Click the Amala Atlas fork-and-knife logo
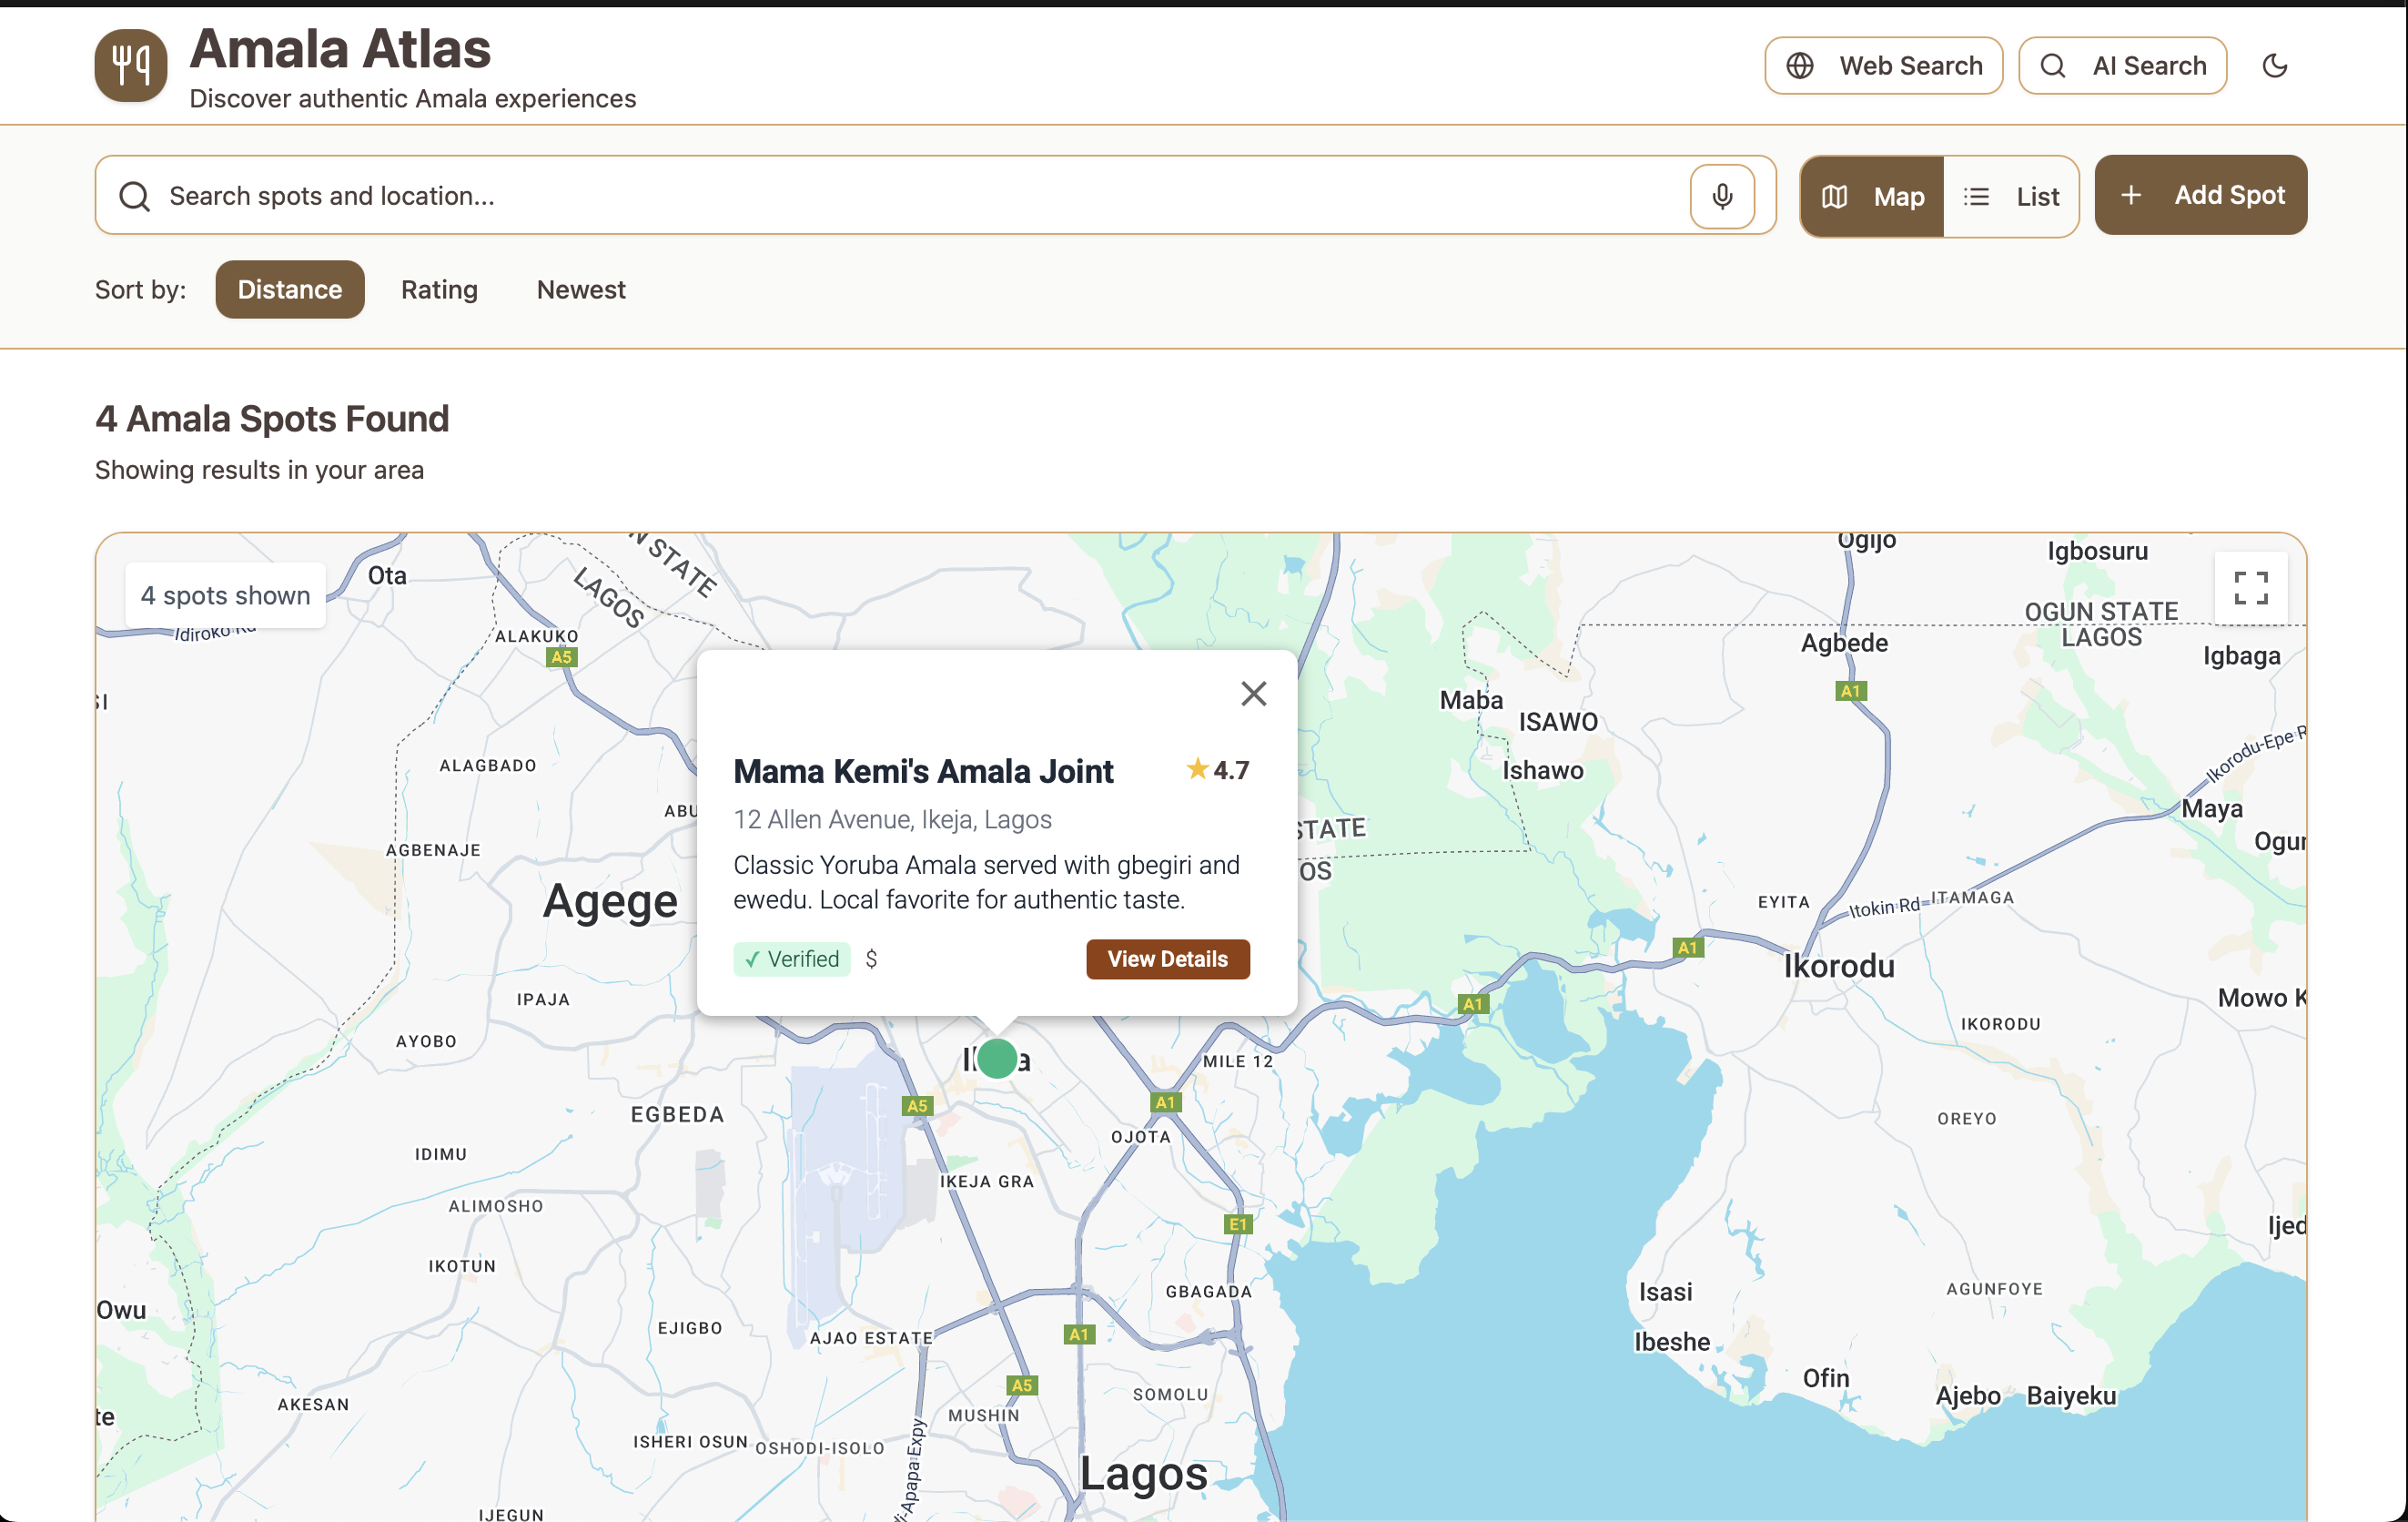This screenshot has width=2408, height=1522. pyautogui.click(x=130, y=65)
